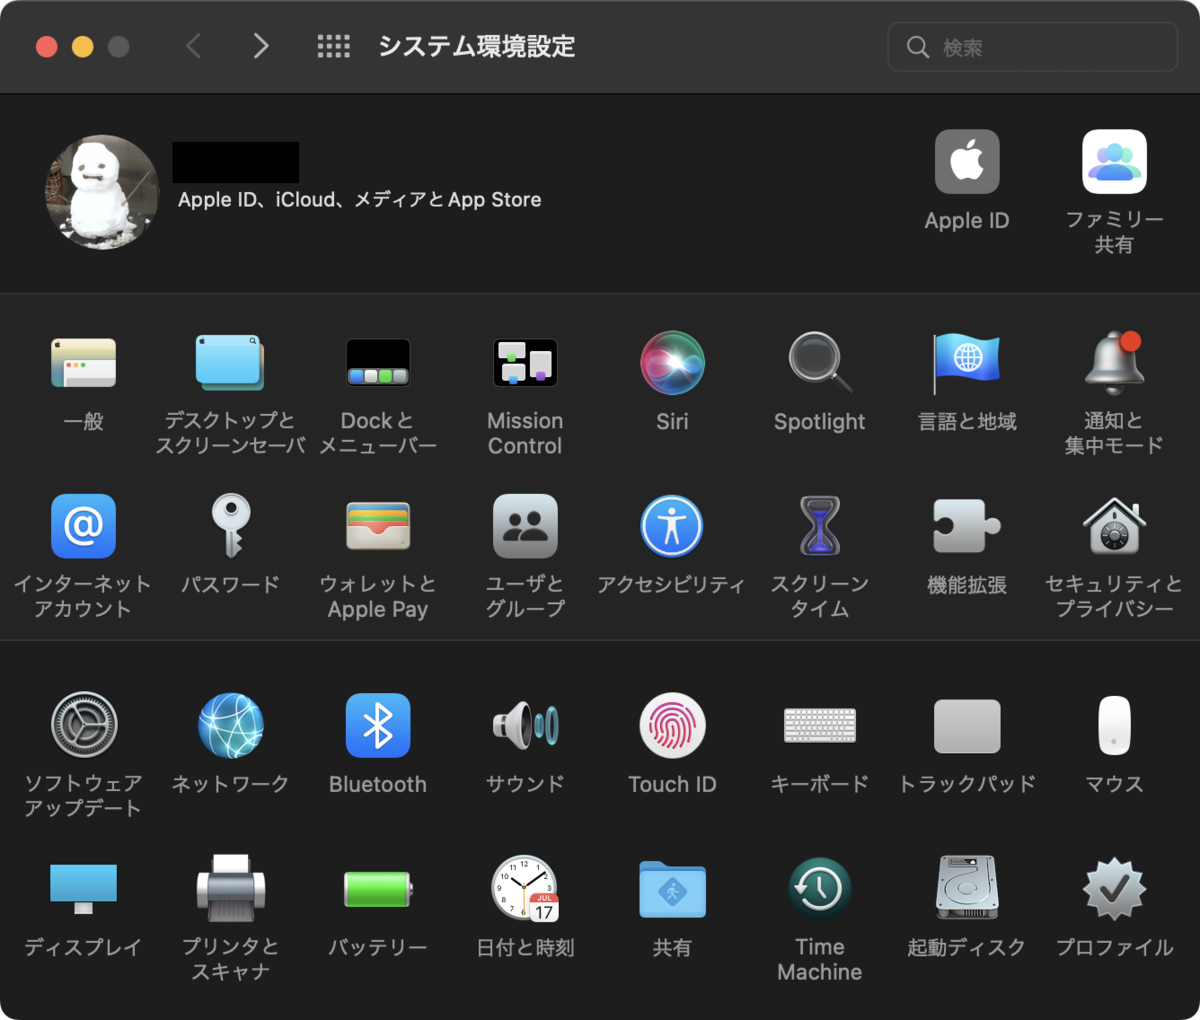The height and width of the screenshot is (1020, 1200).
Task: Open ソフトウェアアップデート gear icon
Action: coord(84,725)
